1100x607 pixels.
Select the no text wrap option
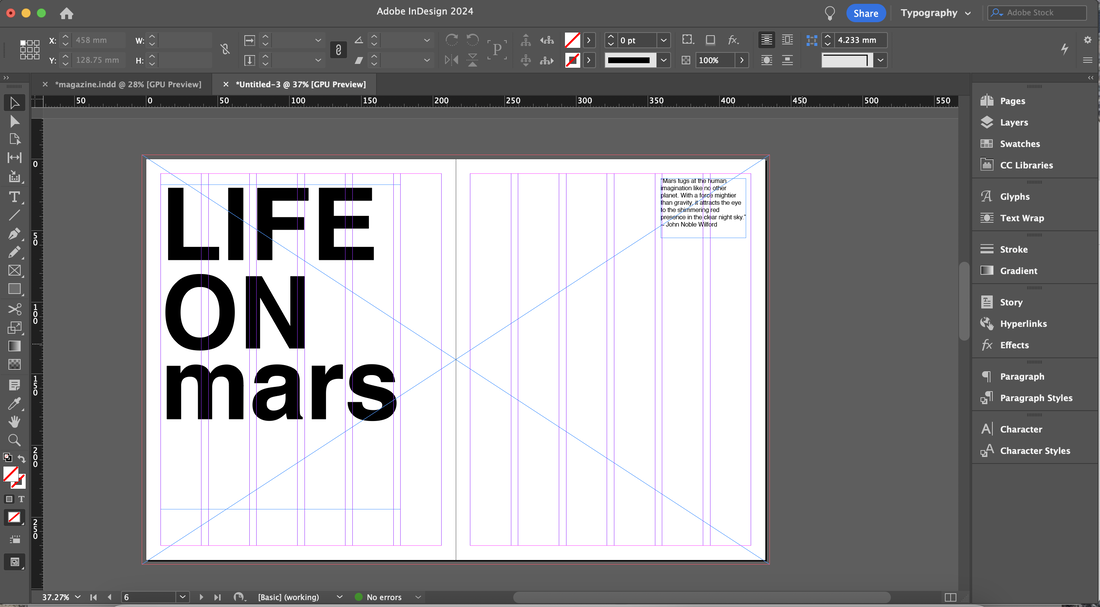[x=767, y=40]
